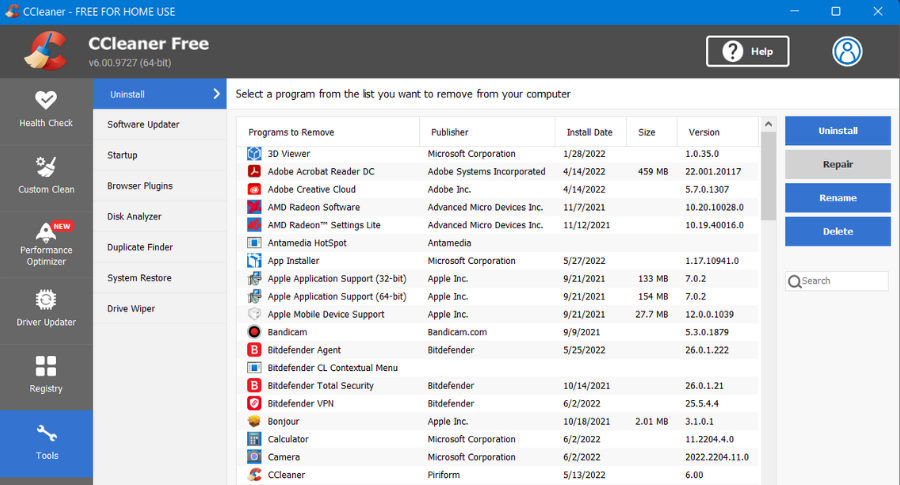The width and height of the screenshot is (900, 485).
Task: Open the Software Updater tab
Action: click(160, 125)
